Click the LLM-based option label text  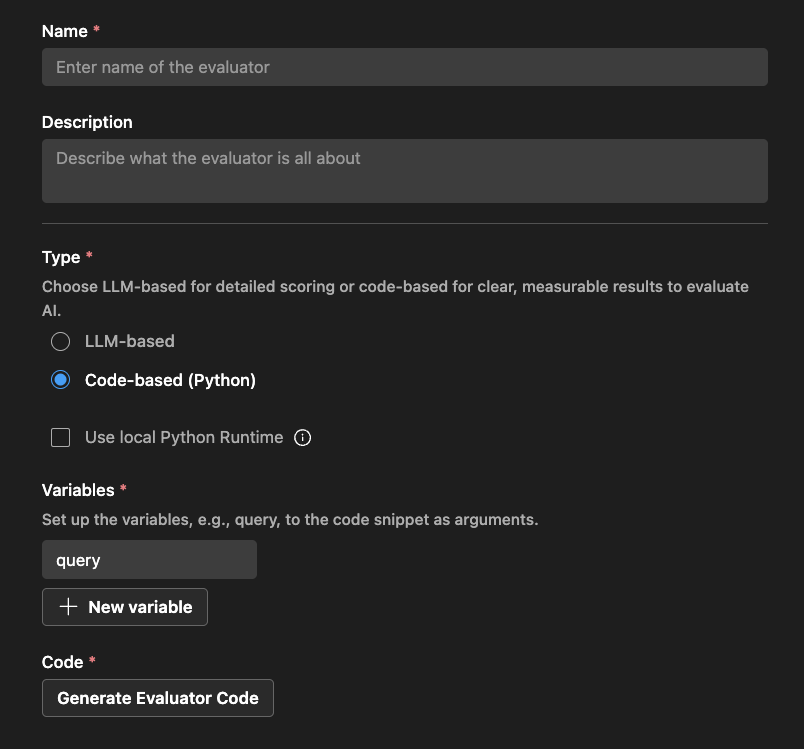(131, 341)
